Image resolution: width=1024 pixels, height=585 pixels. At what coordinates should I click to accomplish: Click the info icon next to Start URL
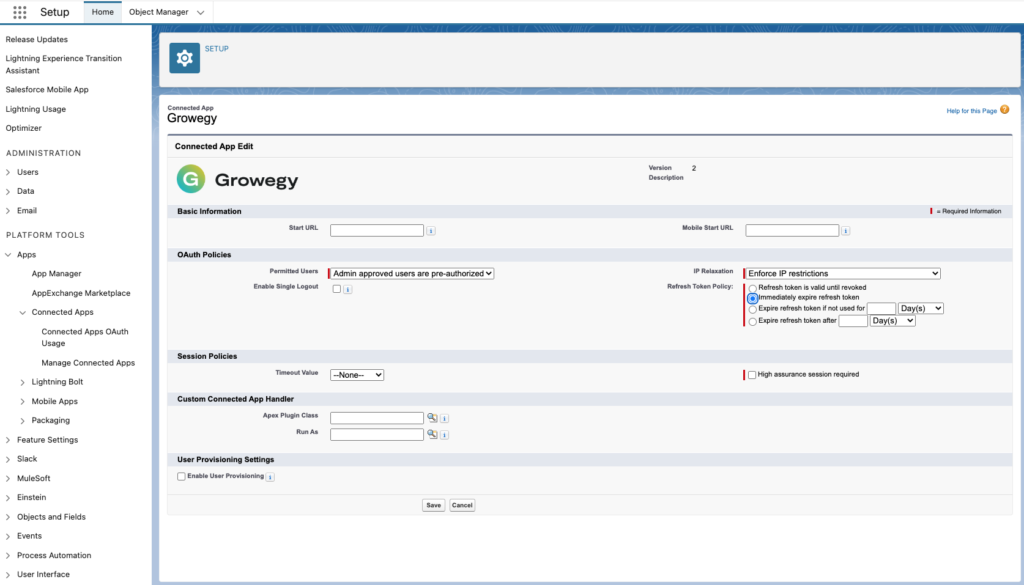coord(431,231)
